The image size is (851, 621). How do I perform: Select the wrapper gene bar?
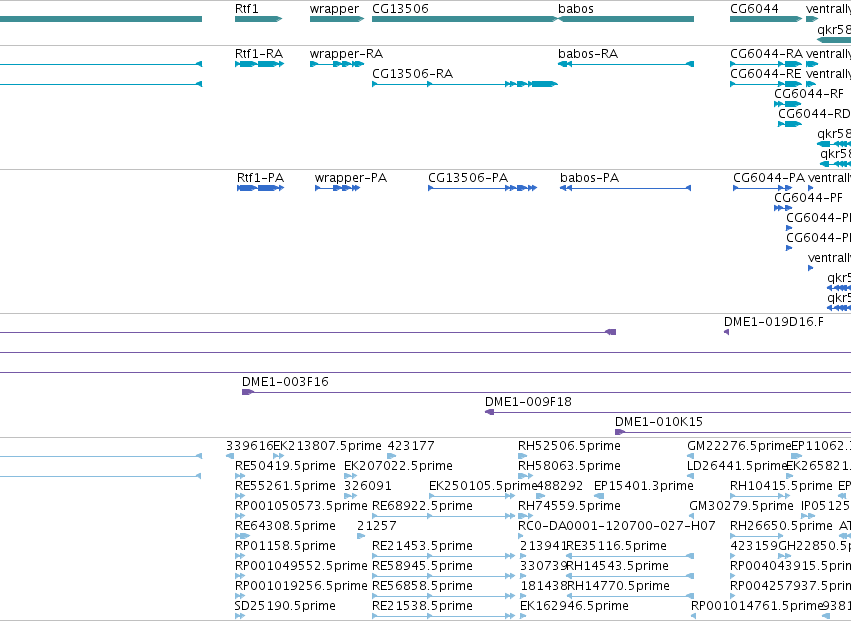pos(336,19)
